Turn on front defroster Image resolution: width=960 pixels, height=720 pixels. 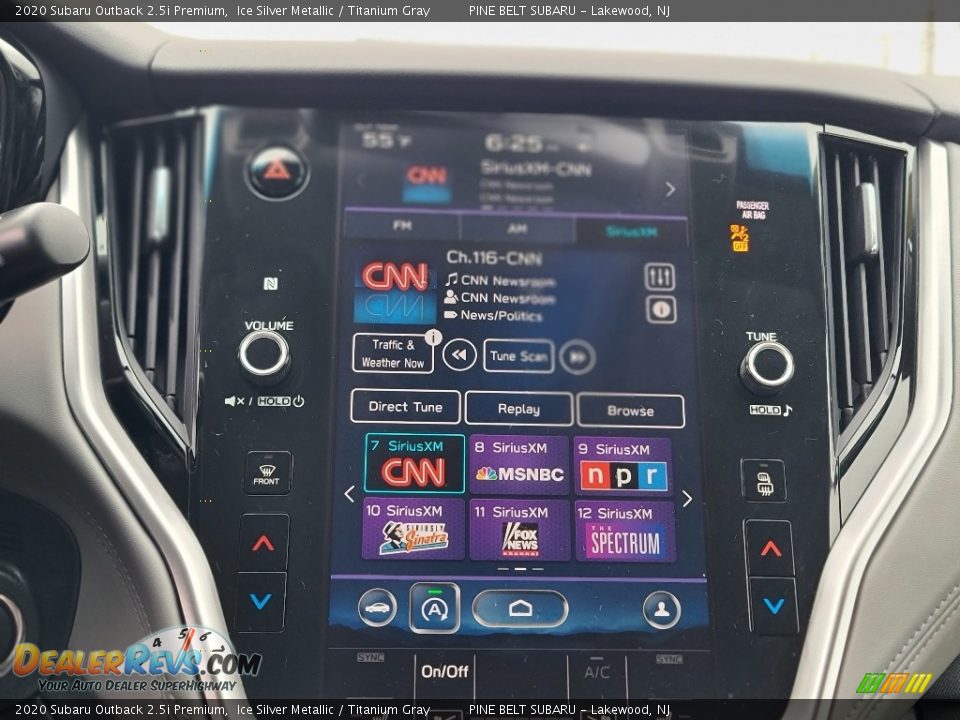click(x=266, y=473)
